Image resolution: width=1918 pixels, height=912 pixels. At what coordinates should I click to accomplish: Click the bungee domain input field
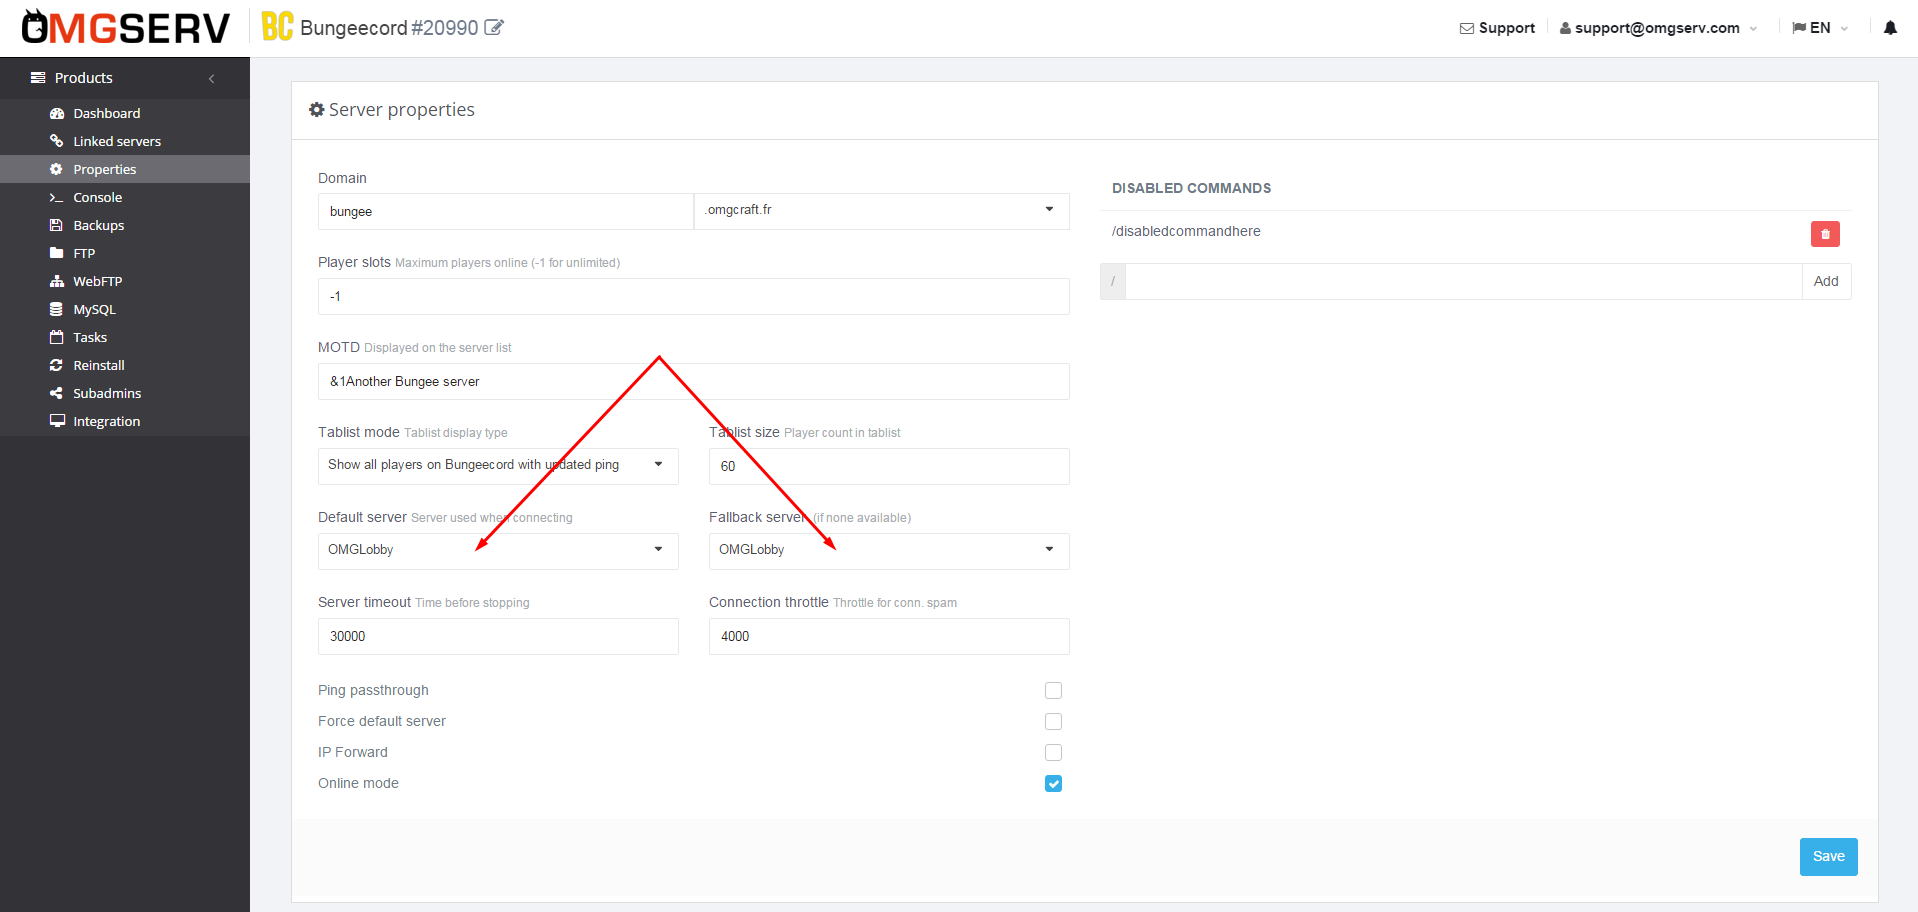pyautogui.click(x=505, y=211)
